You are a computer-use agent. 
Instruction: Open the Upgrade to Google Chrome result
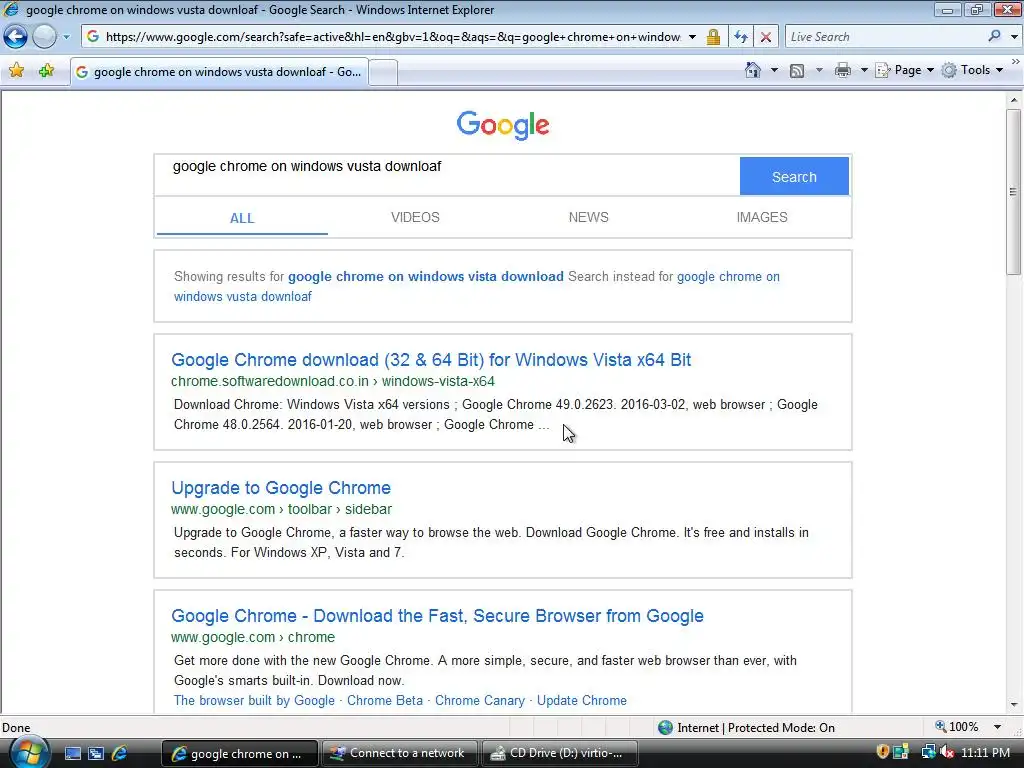pyautogui.click(x=281, y=488)
